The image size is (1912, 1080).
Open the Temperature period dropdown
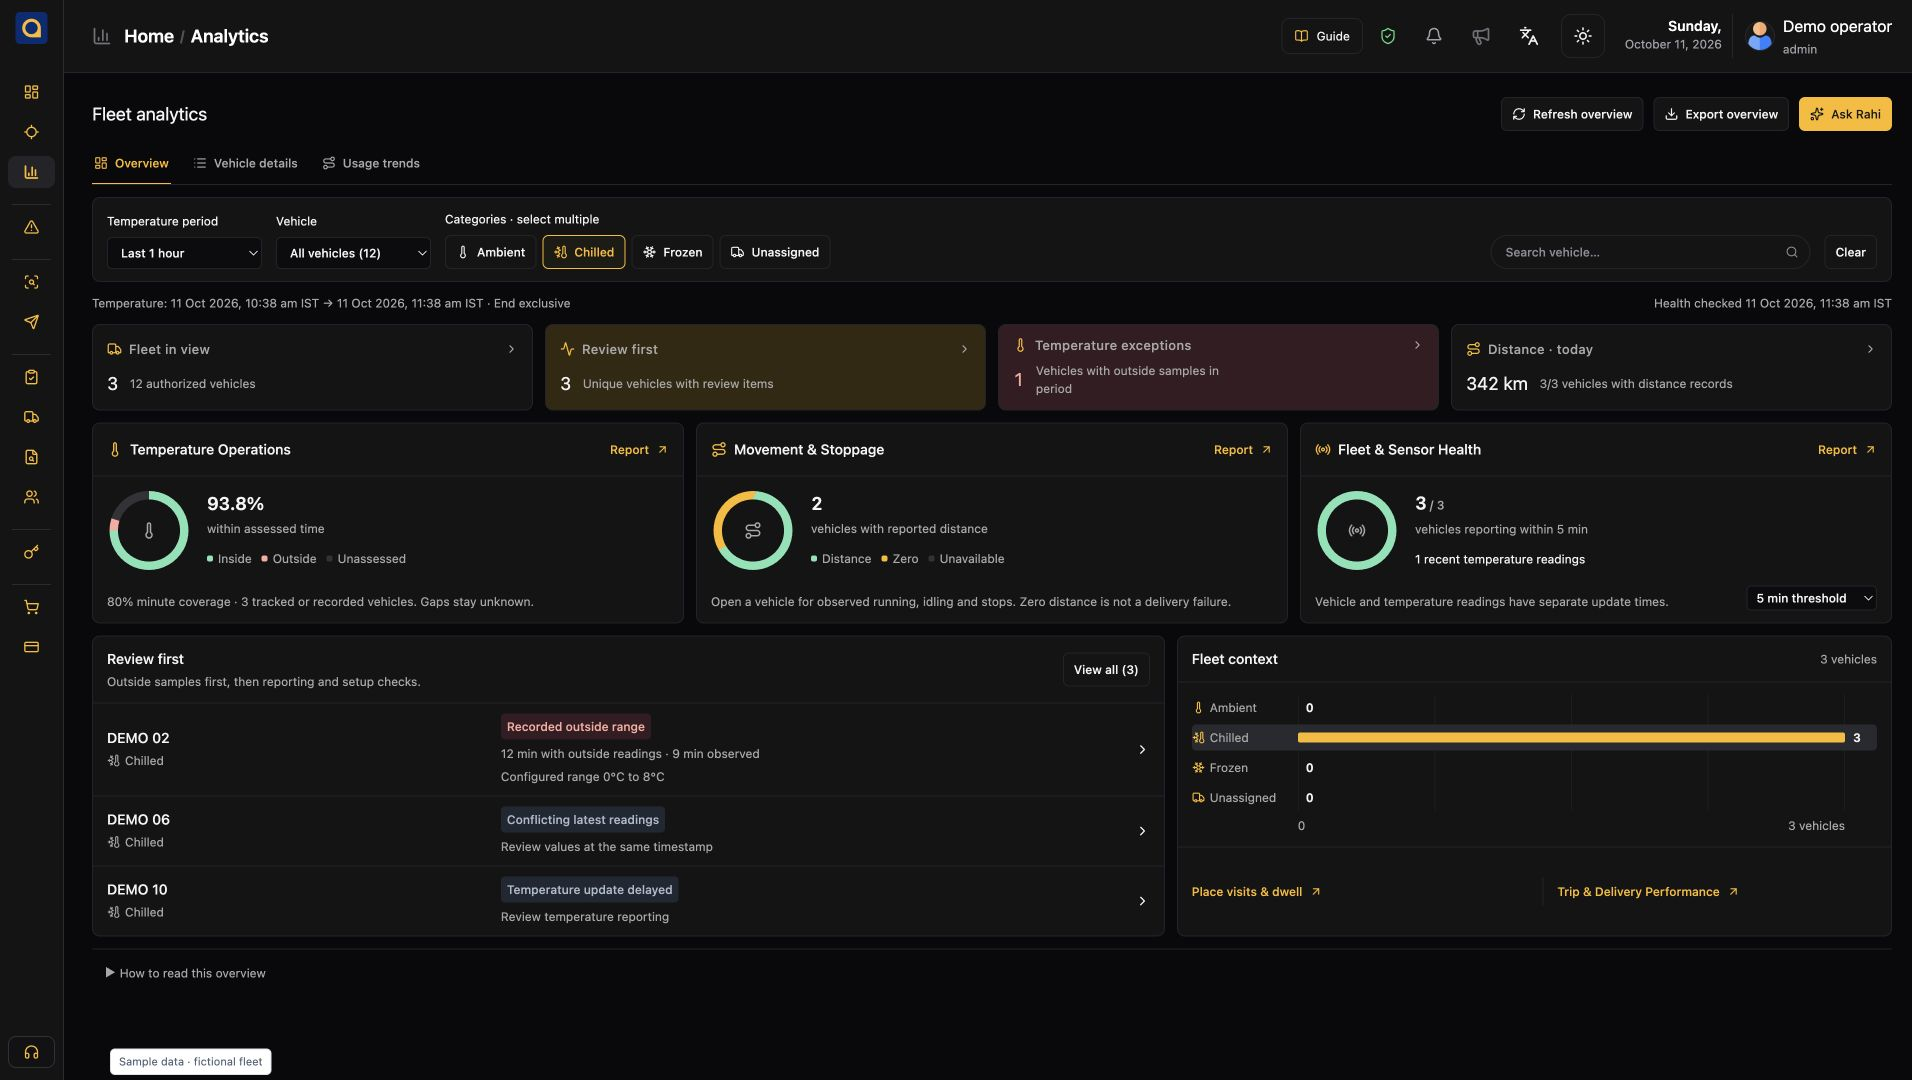coord(184,253)
